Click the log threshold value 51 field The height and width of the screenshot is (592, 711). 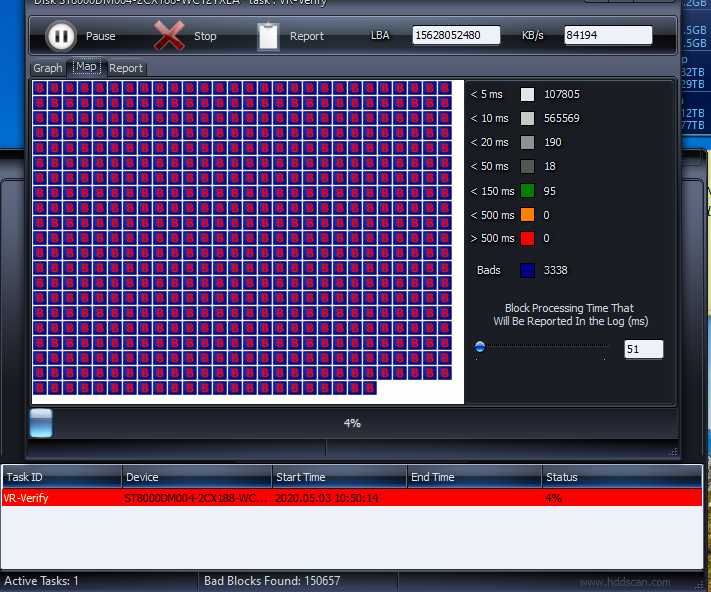[x=643, y=349]
